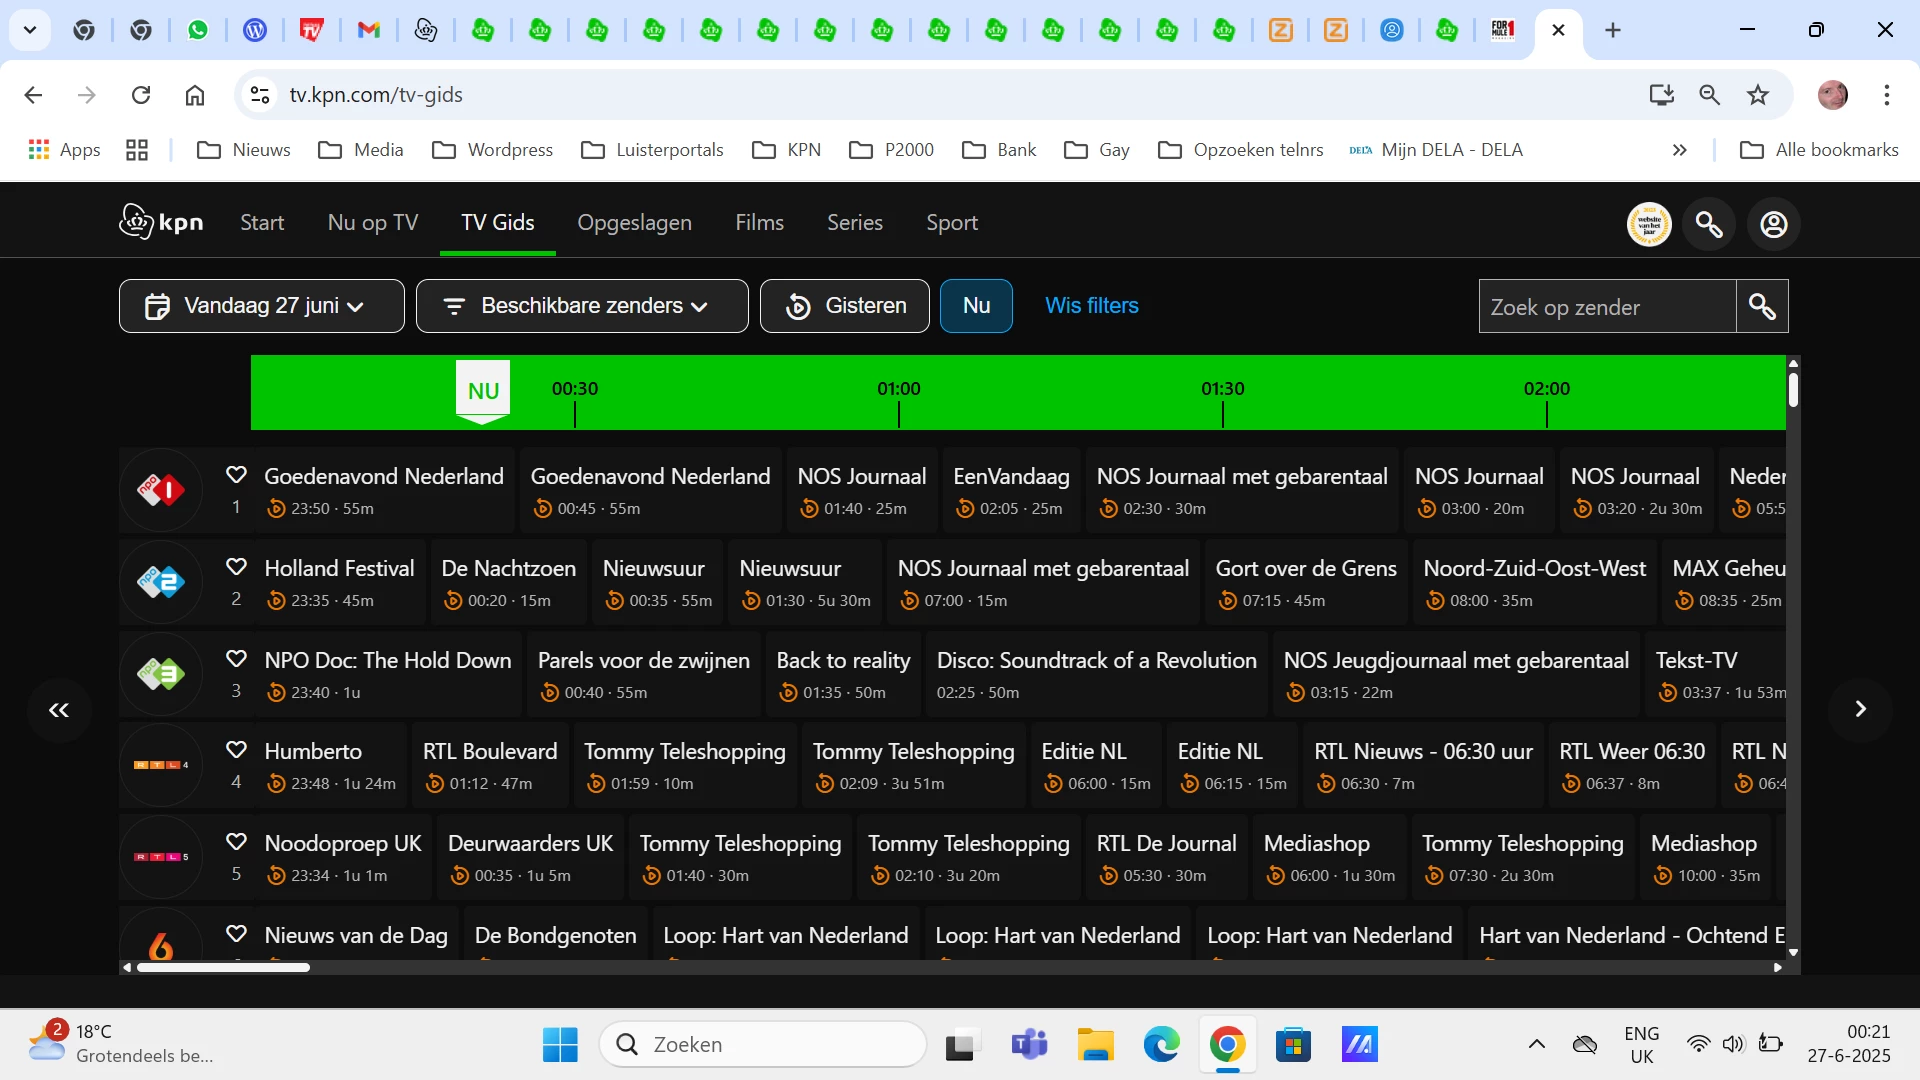Go to the Films tab
Viewport: 1920px width, 1080px height.
pos(759,222)
